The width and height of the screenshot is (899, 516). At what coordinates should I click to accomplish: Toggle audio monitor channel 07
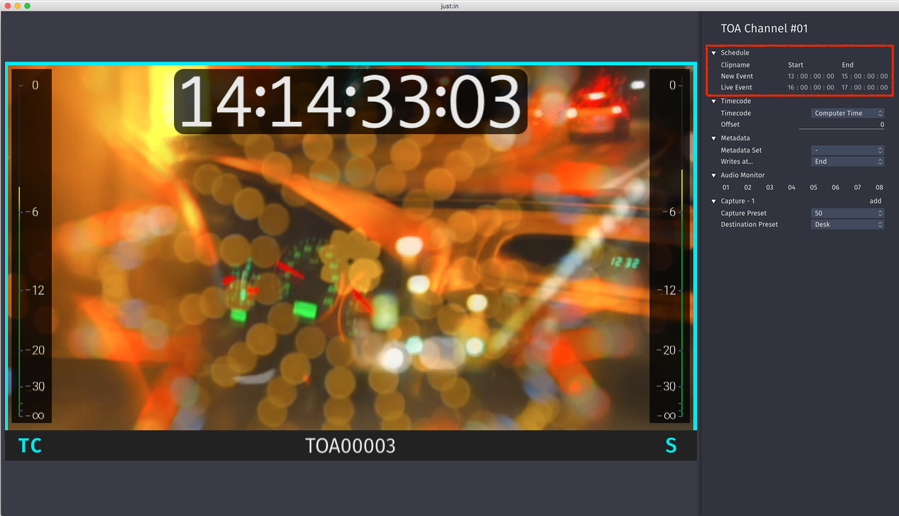tap(857, 187)
